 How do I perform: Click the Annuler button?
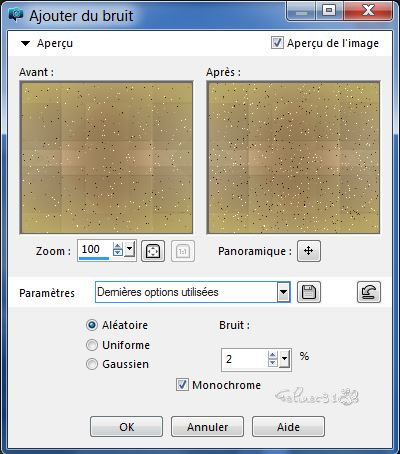coord(207,427)
